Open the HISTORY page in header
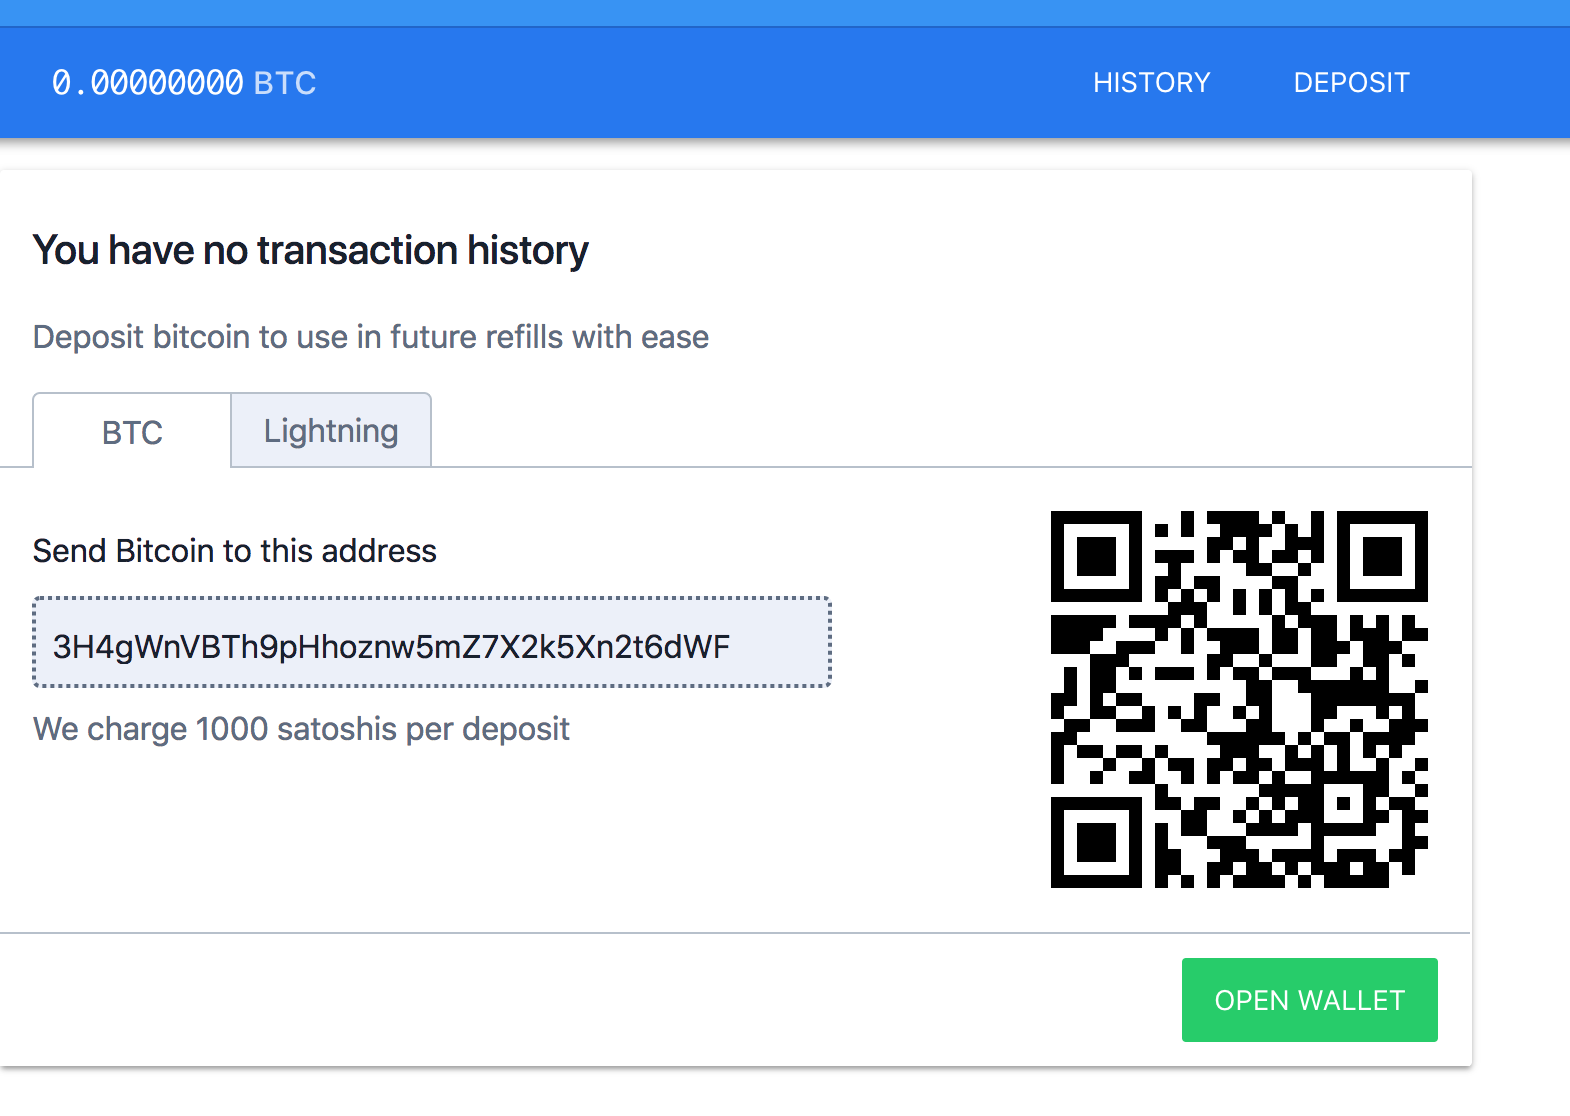This screenshot has width=1570, height=1116. click(1151, 82)
